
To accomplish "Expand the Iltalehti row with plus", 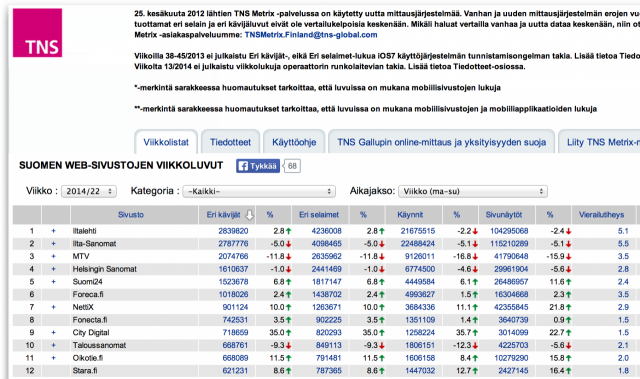I will [x=53, y=231].
